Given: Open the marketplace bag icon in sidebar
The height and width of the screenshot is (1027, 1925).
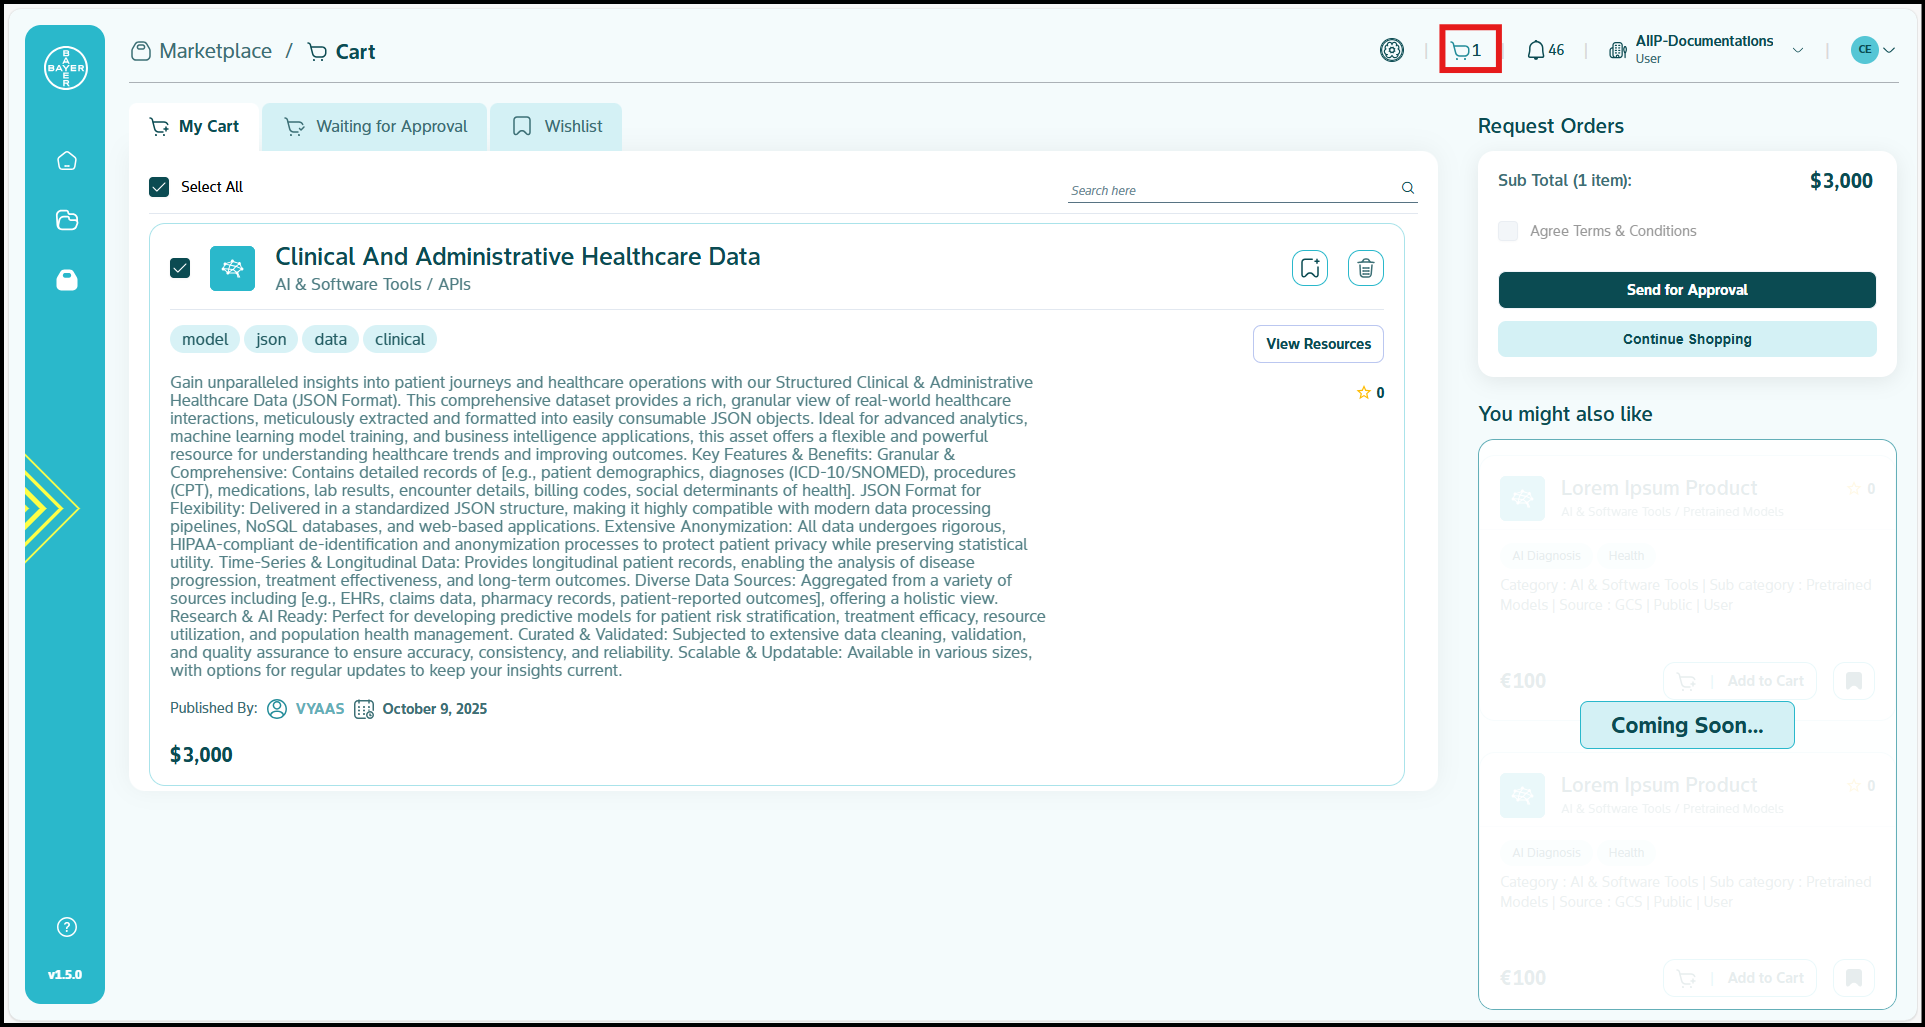Looking at the screenshot, I should coord(67,280).
